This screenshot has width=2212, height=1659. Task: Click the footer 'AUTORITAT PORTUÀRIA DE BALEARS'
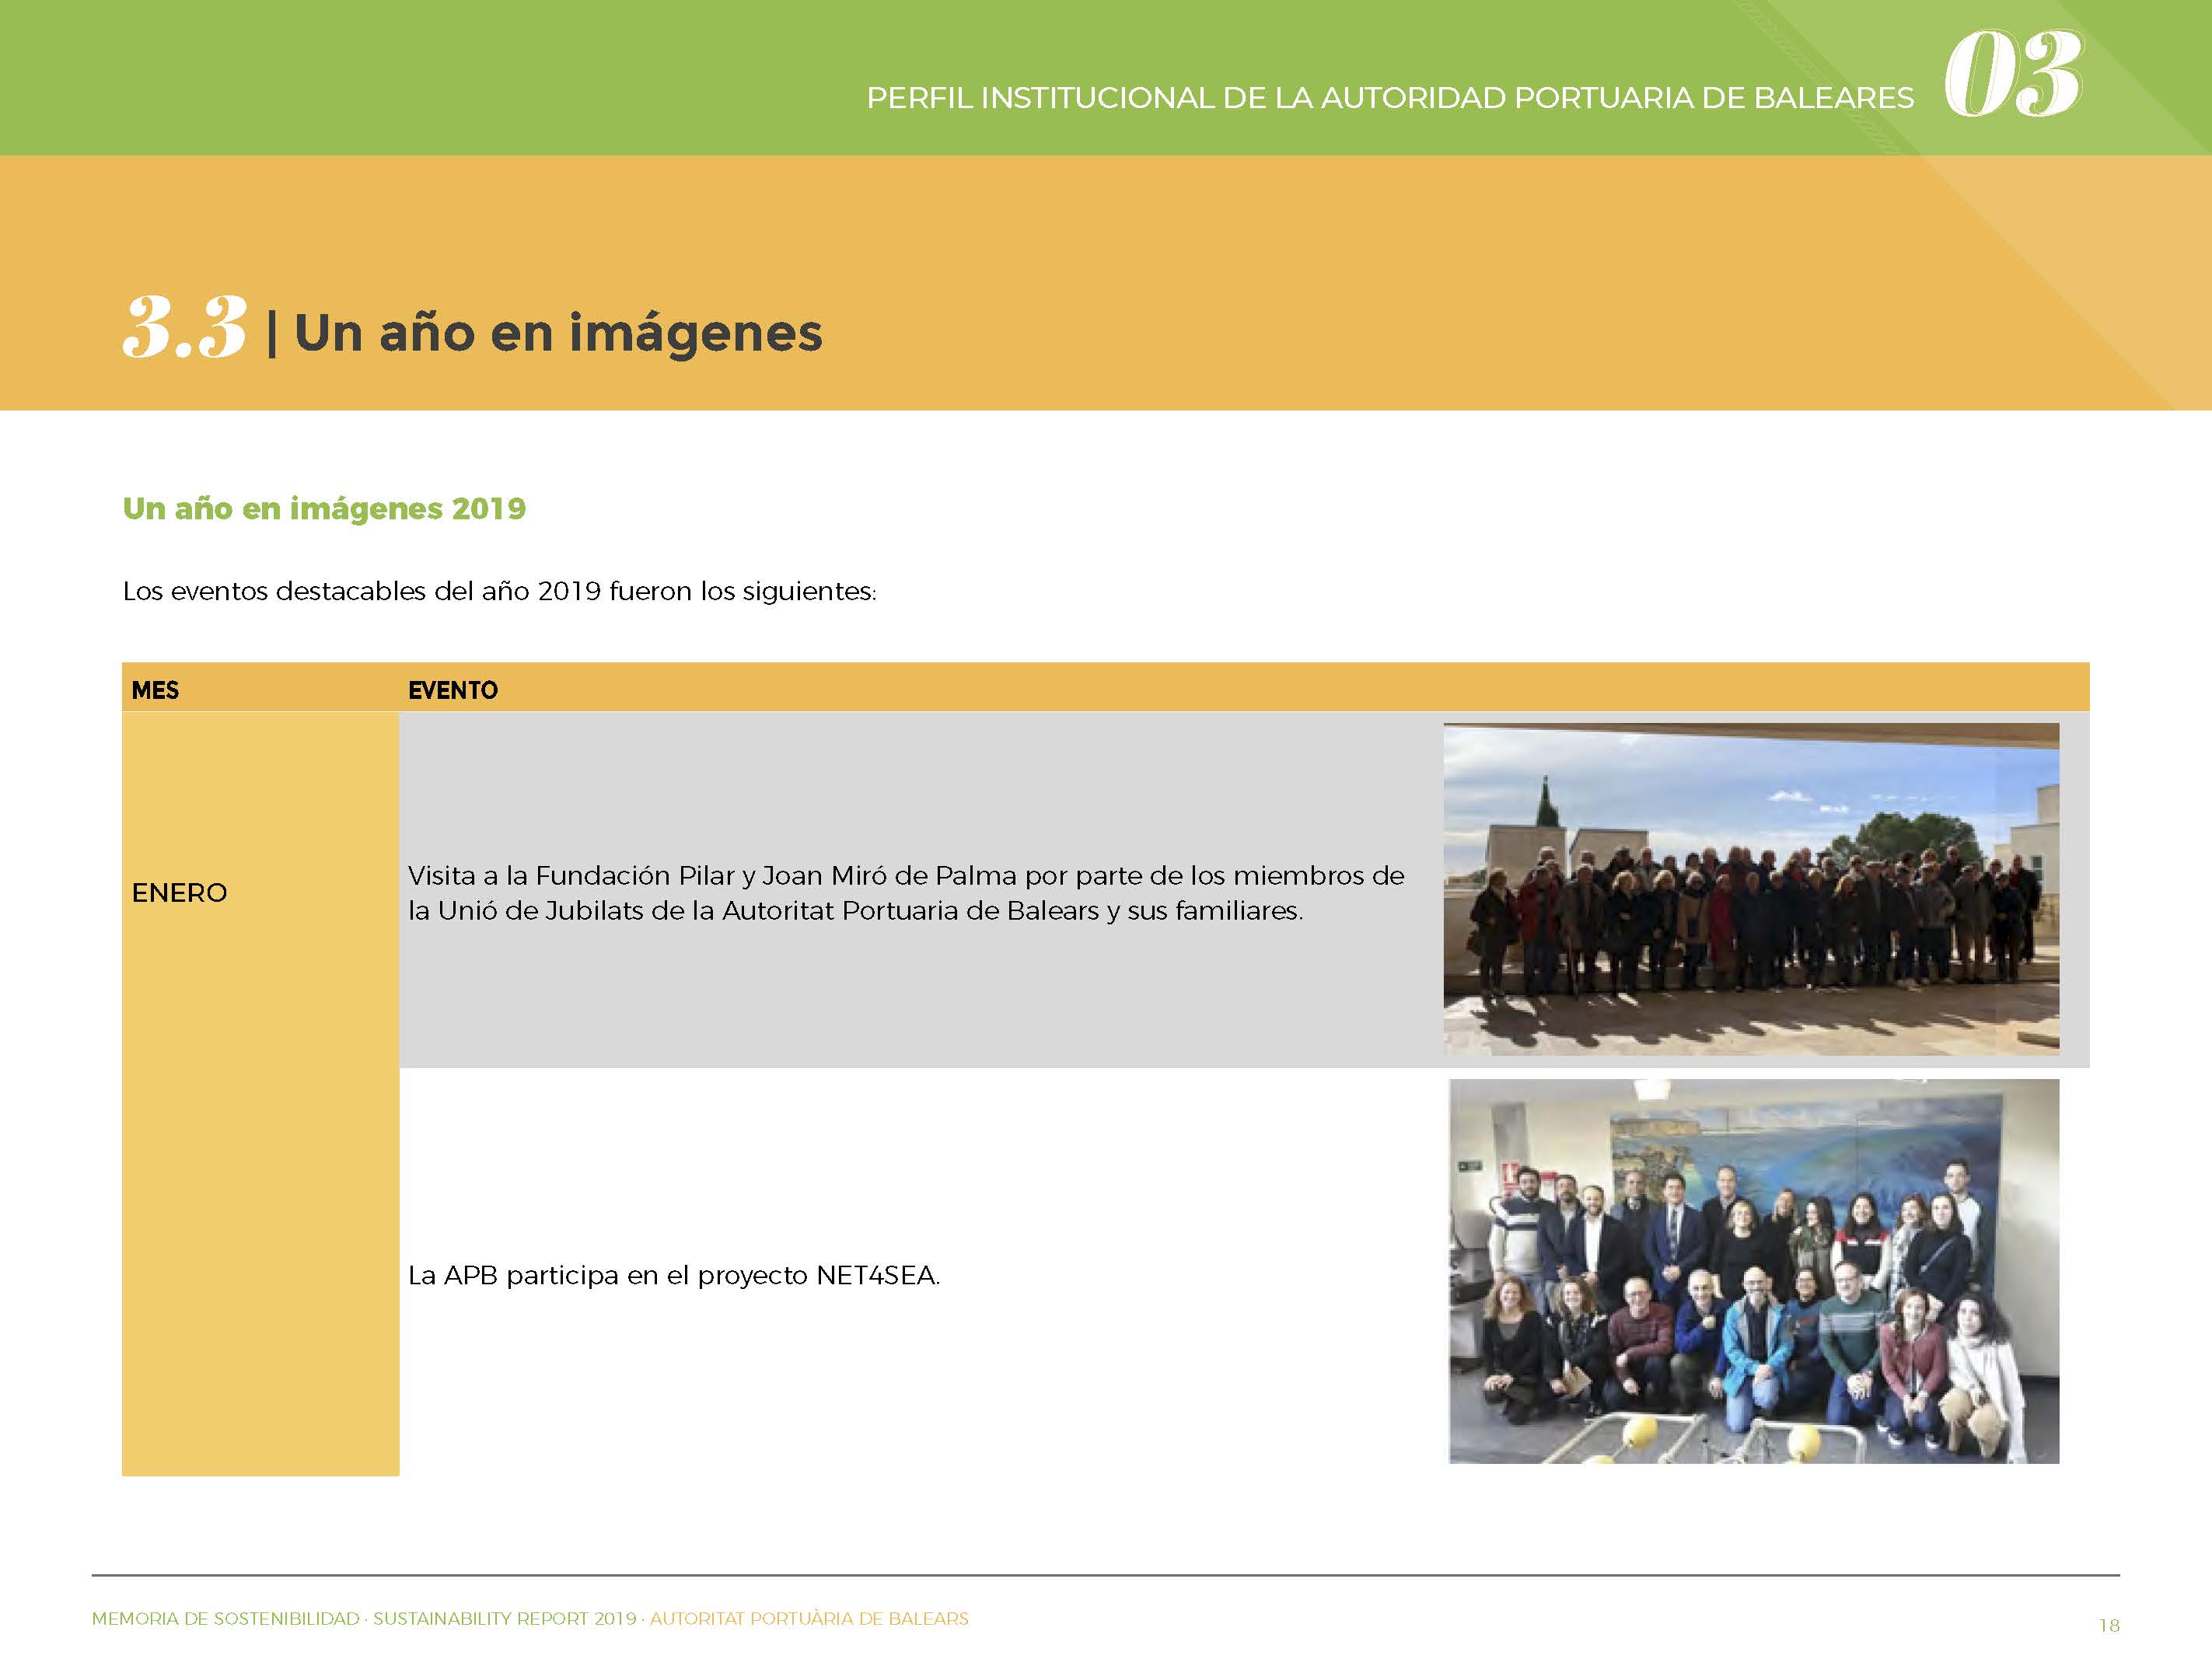[x=809, y=1618]
